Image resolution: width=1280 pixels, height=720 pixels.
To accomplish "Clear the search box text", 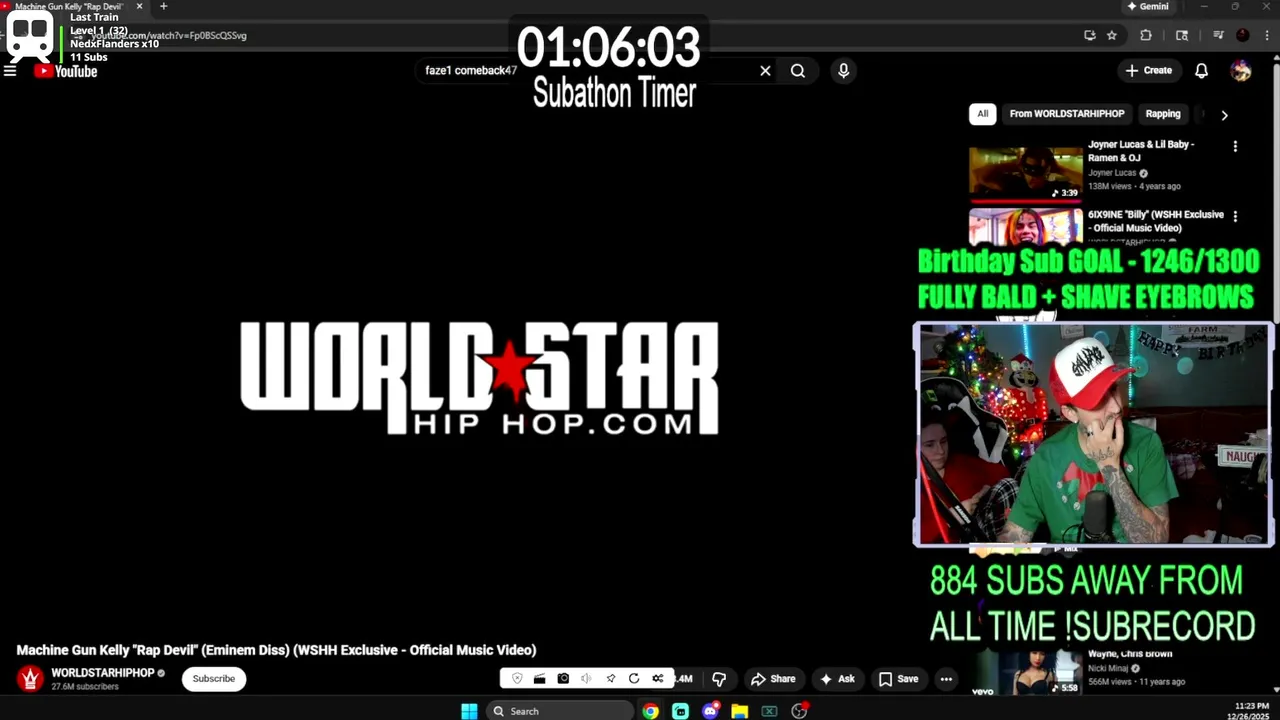I will (x=765, y=71).
